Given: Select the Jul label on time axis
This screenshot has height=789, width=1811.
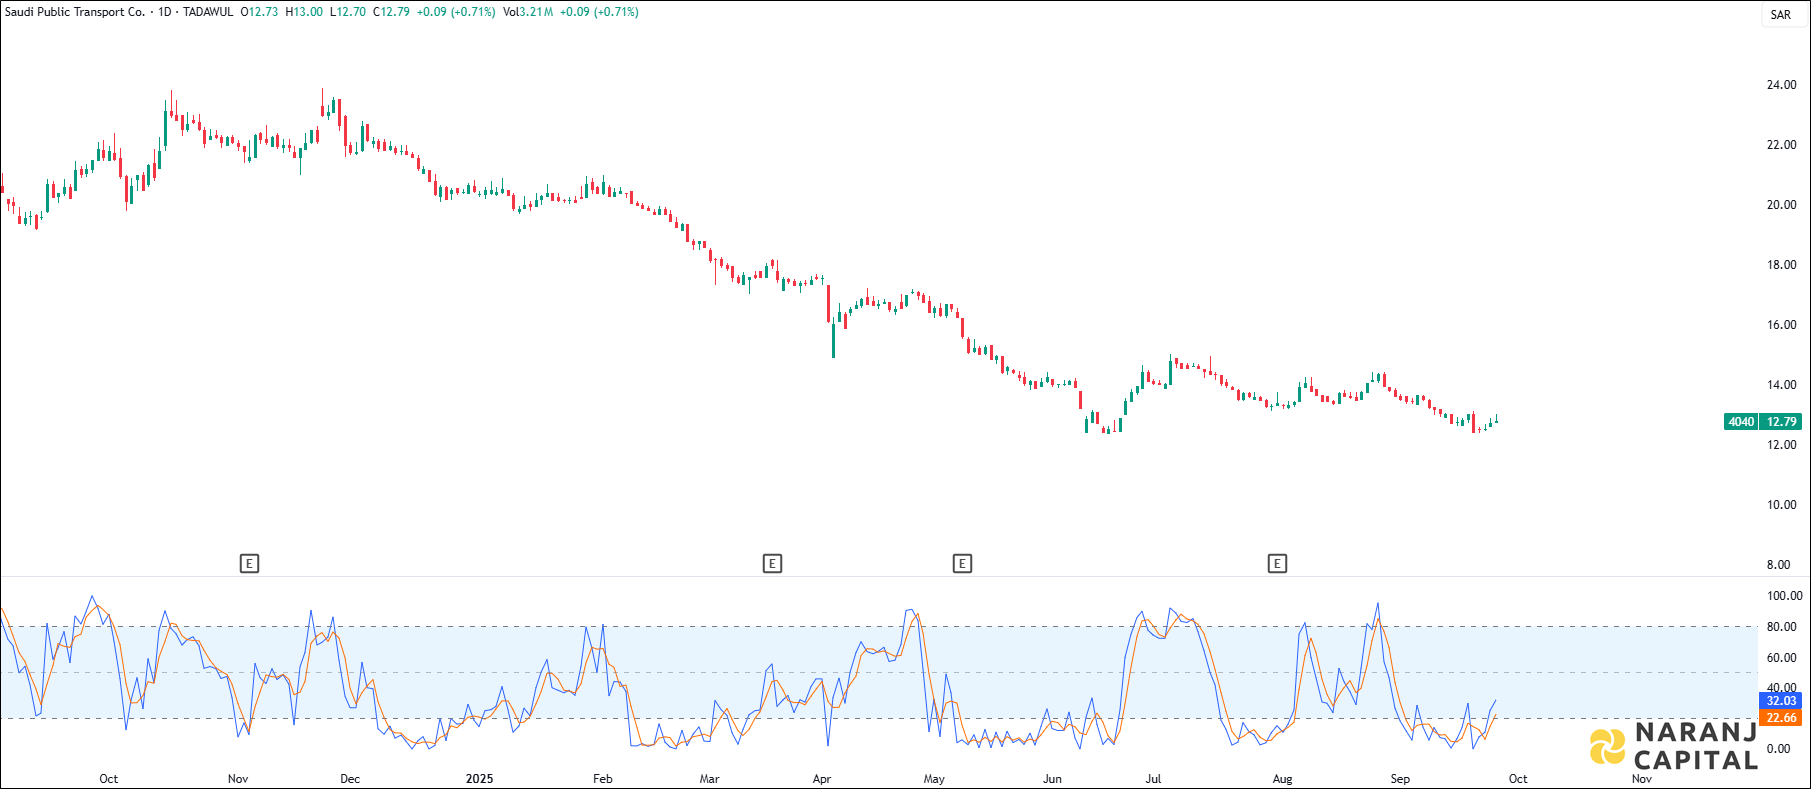Looking at the screenshot, I should pyautogui.click(x=1153, y=779).
